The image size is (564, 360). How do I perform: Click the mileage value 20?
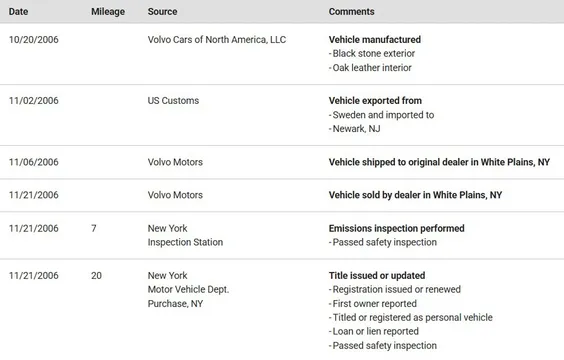[x=96, y=275]
